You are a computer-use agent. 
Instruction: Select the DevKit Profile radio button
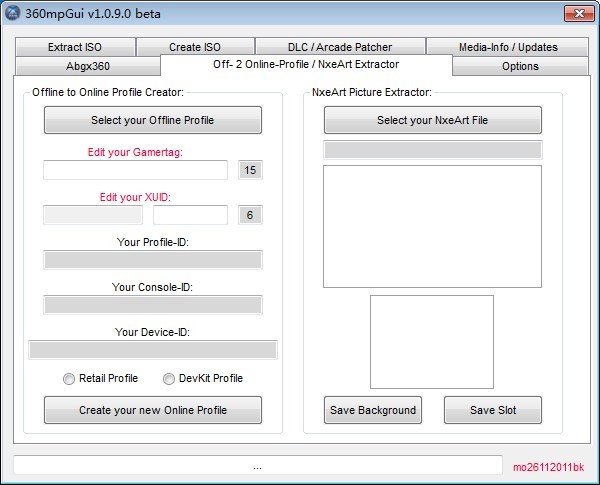tap(169, 379)
